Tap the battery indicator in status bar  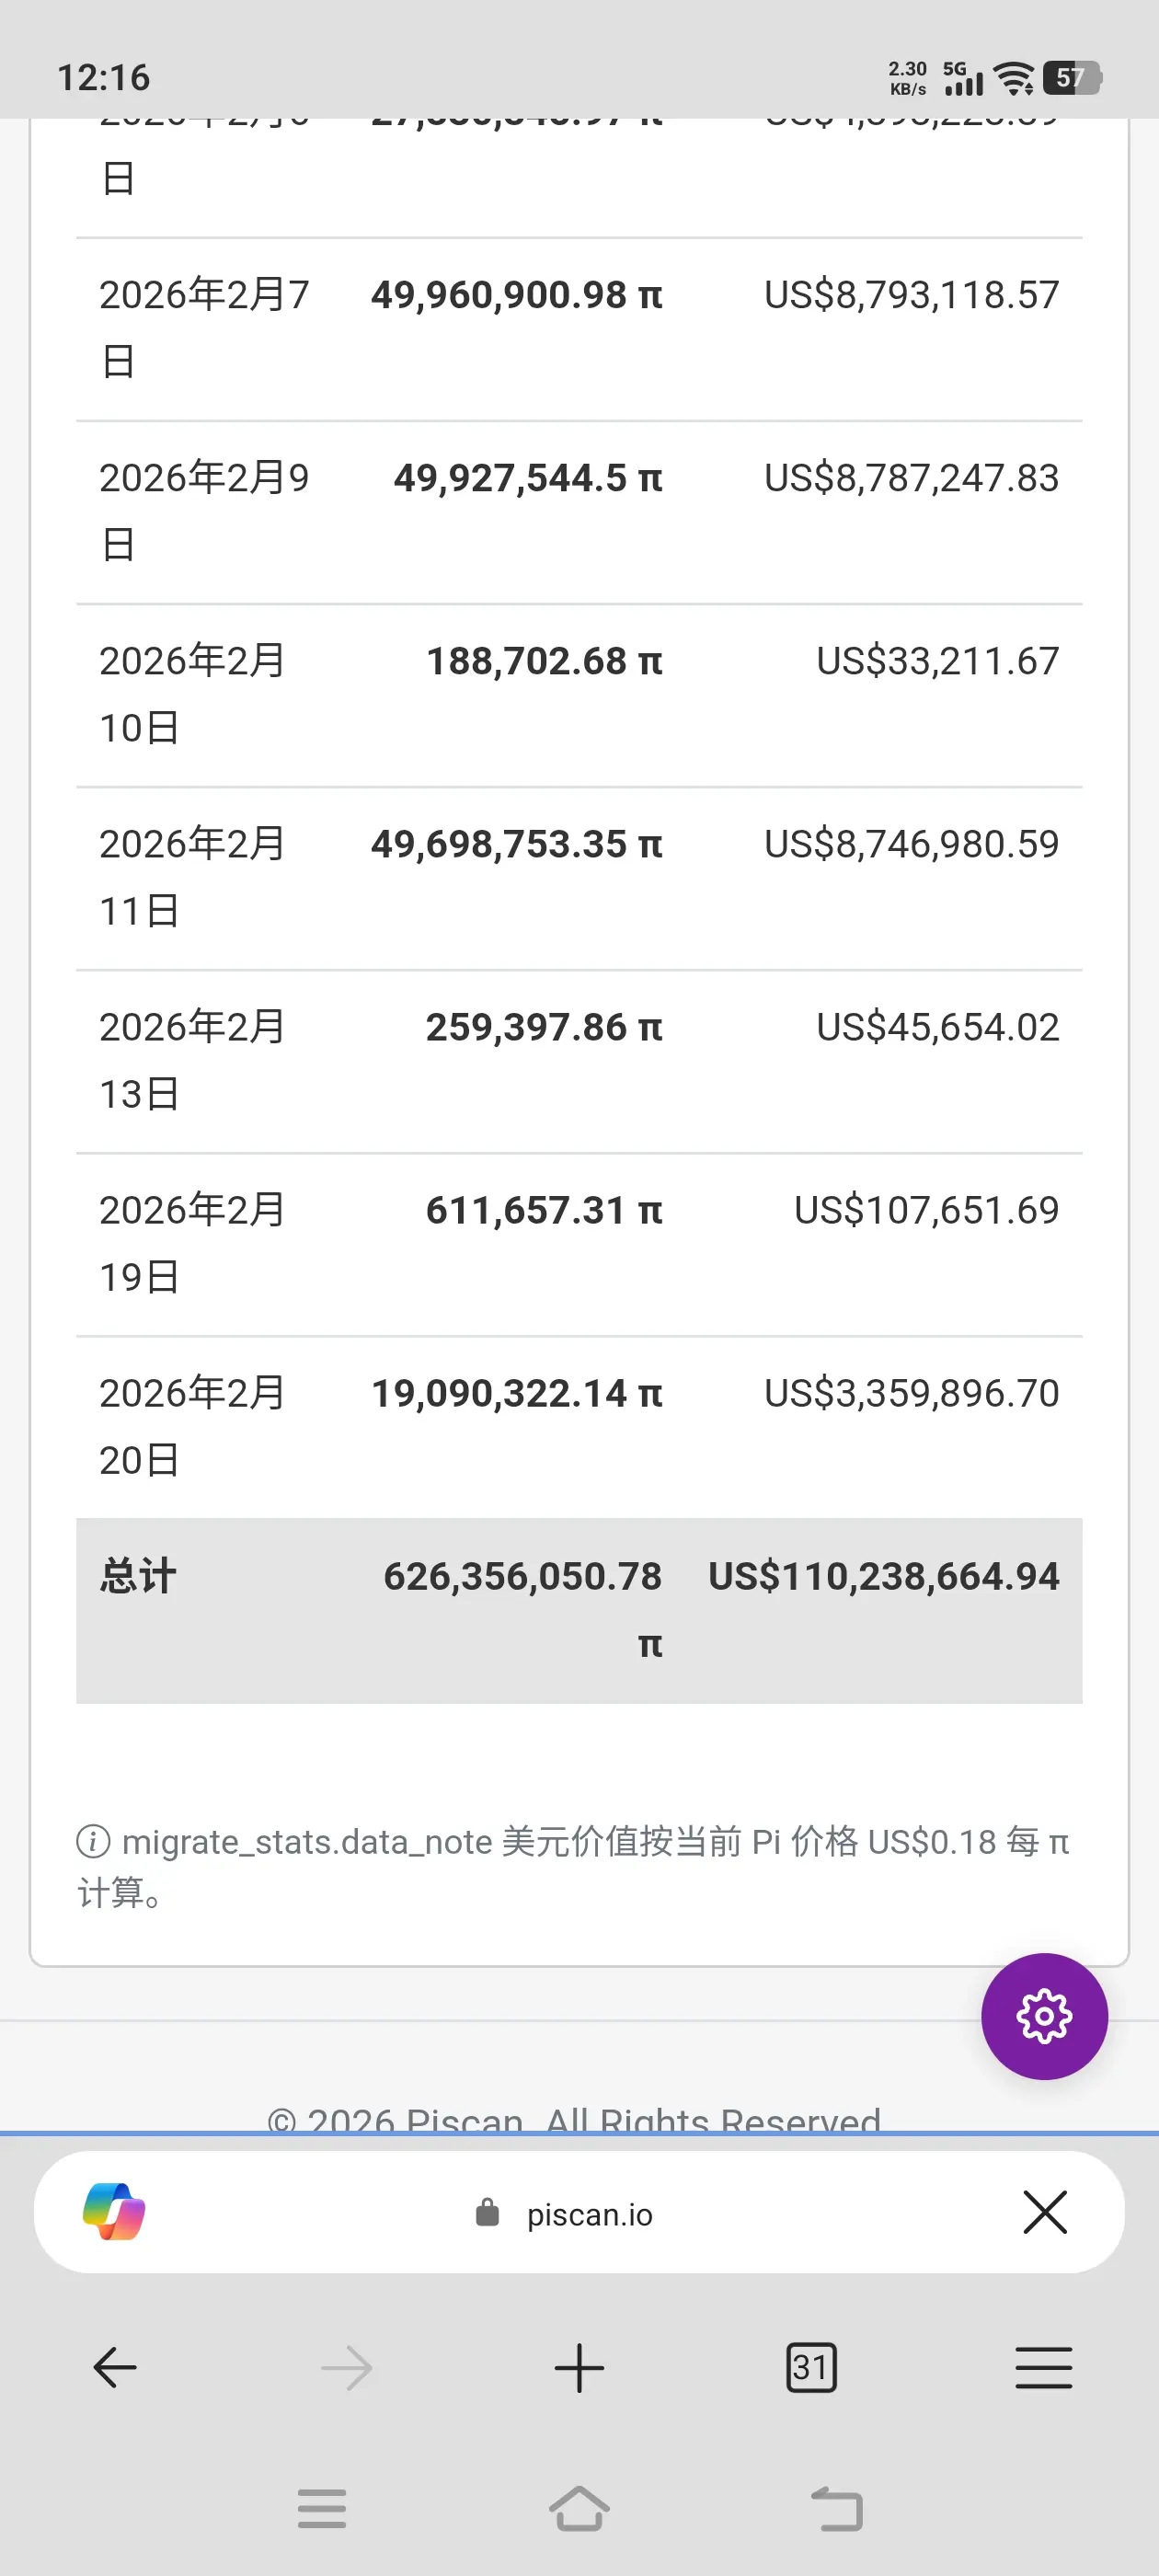click(x=1071, y=77)
